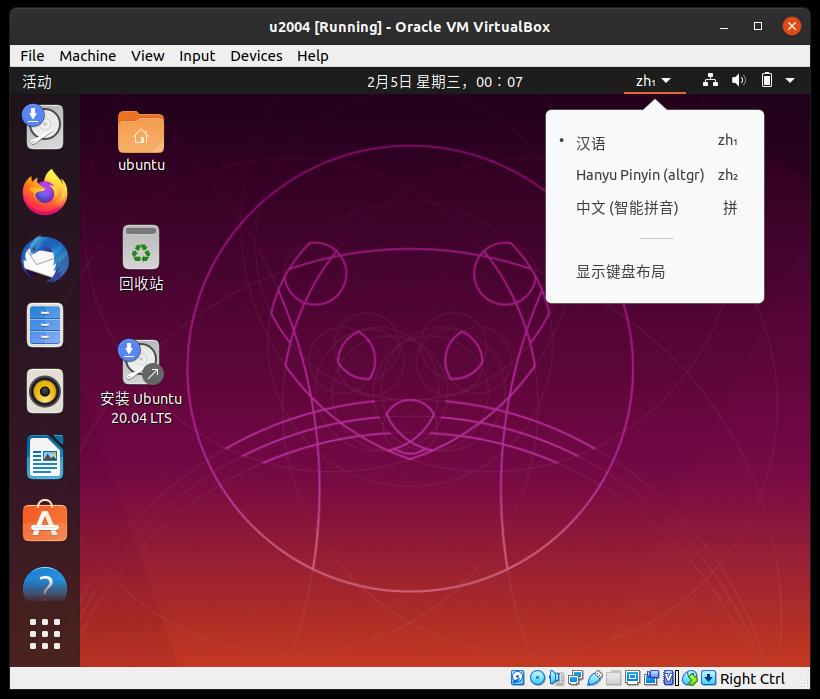
Task: Launch the Ubuntu installer from the dock
Action: pos(44,127)
